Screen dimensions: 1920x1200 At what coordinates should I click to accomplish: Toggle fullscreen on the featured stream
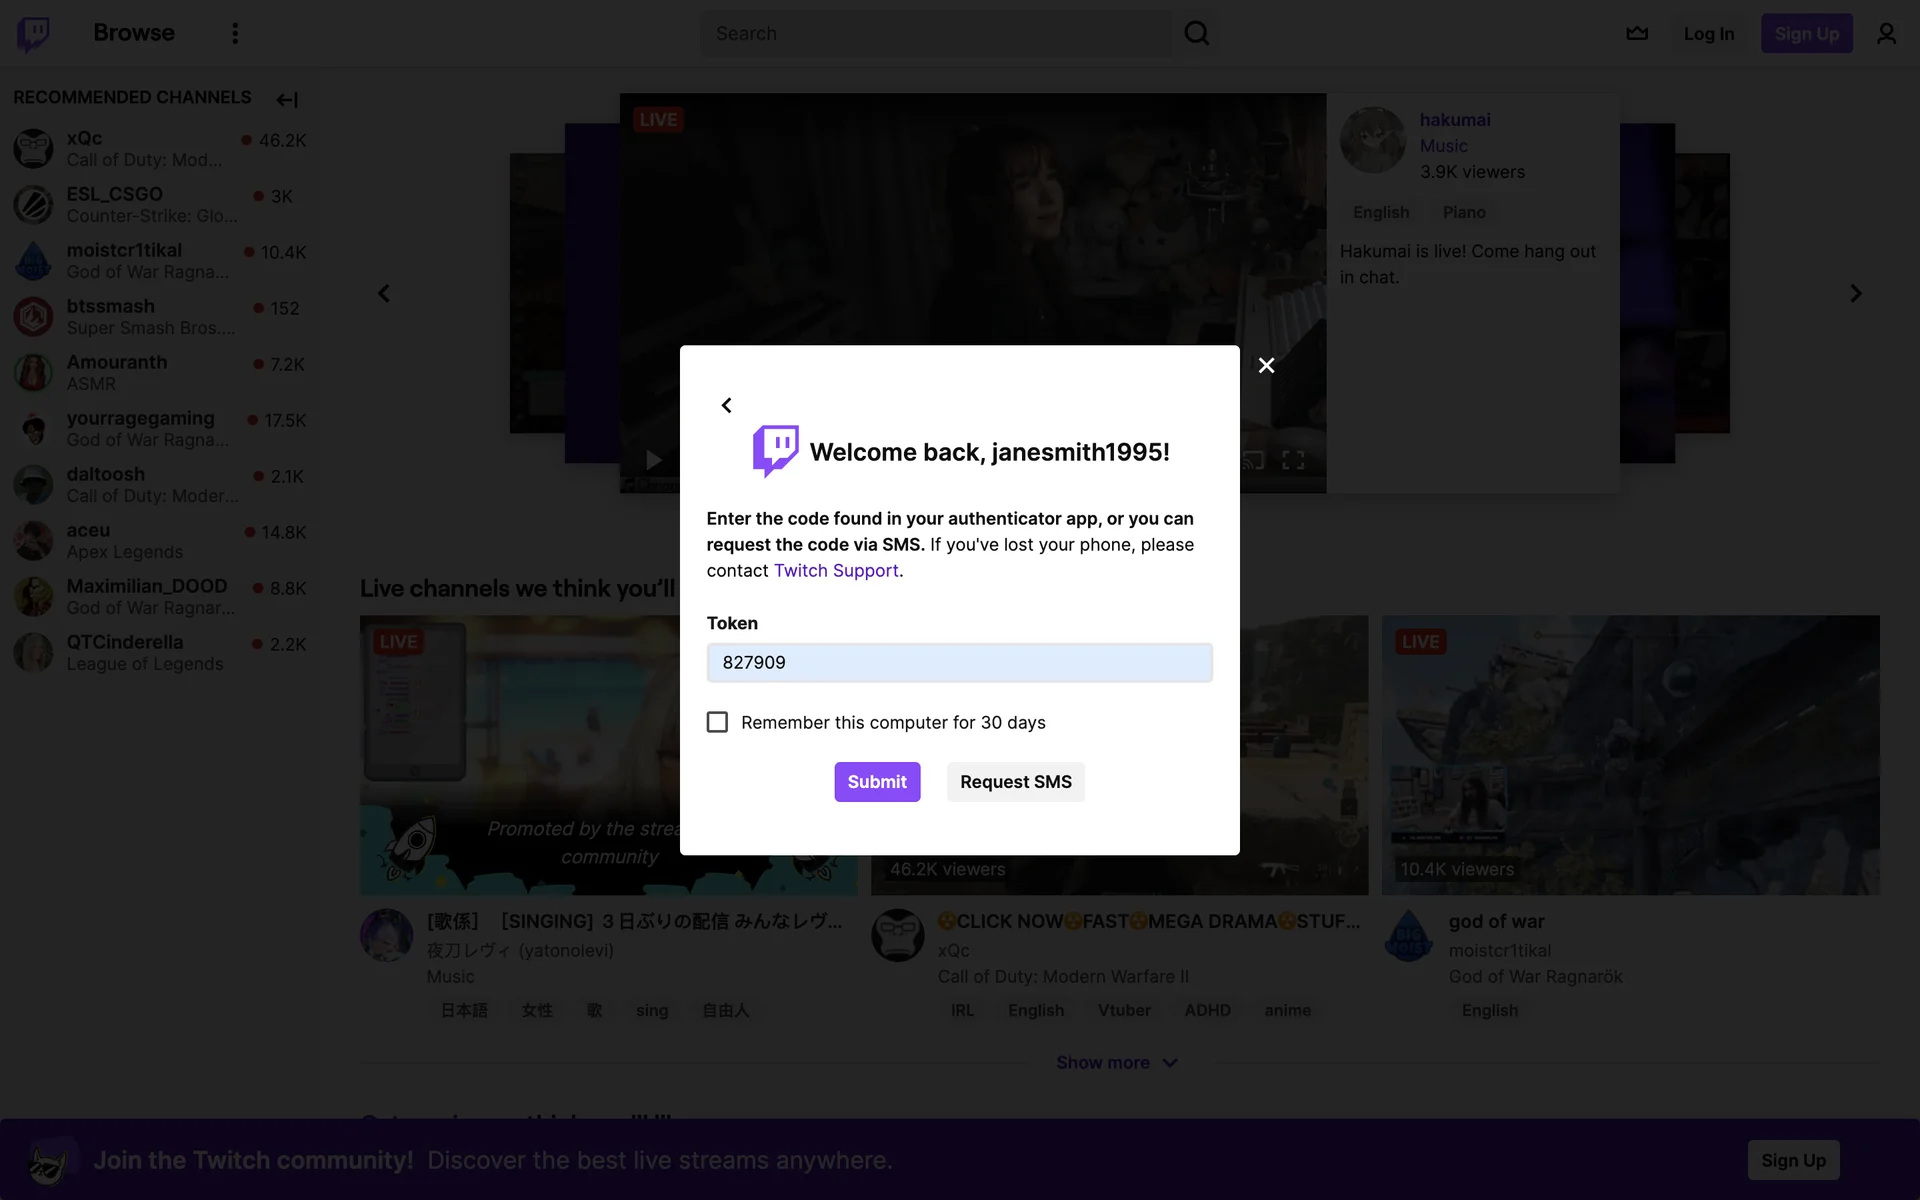[x=1293, y=460]
